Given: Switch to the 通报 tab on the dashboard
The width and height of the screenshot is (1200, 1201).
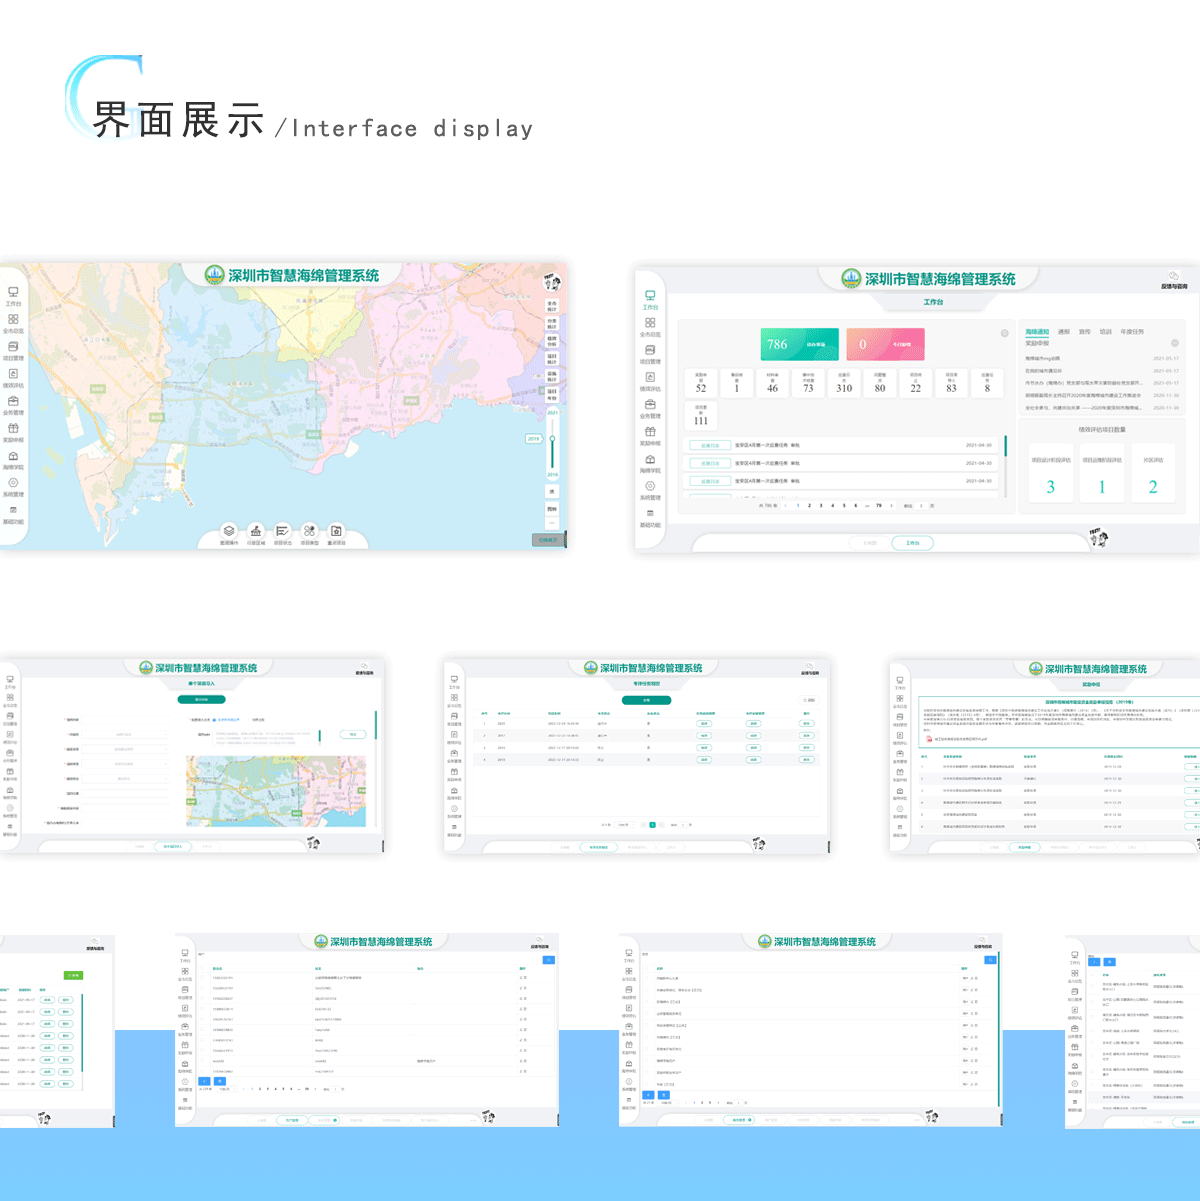Looking at the screenshot, I should tap(1064, 331).
